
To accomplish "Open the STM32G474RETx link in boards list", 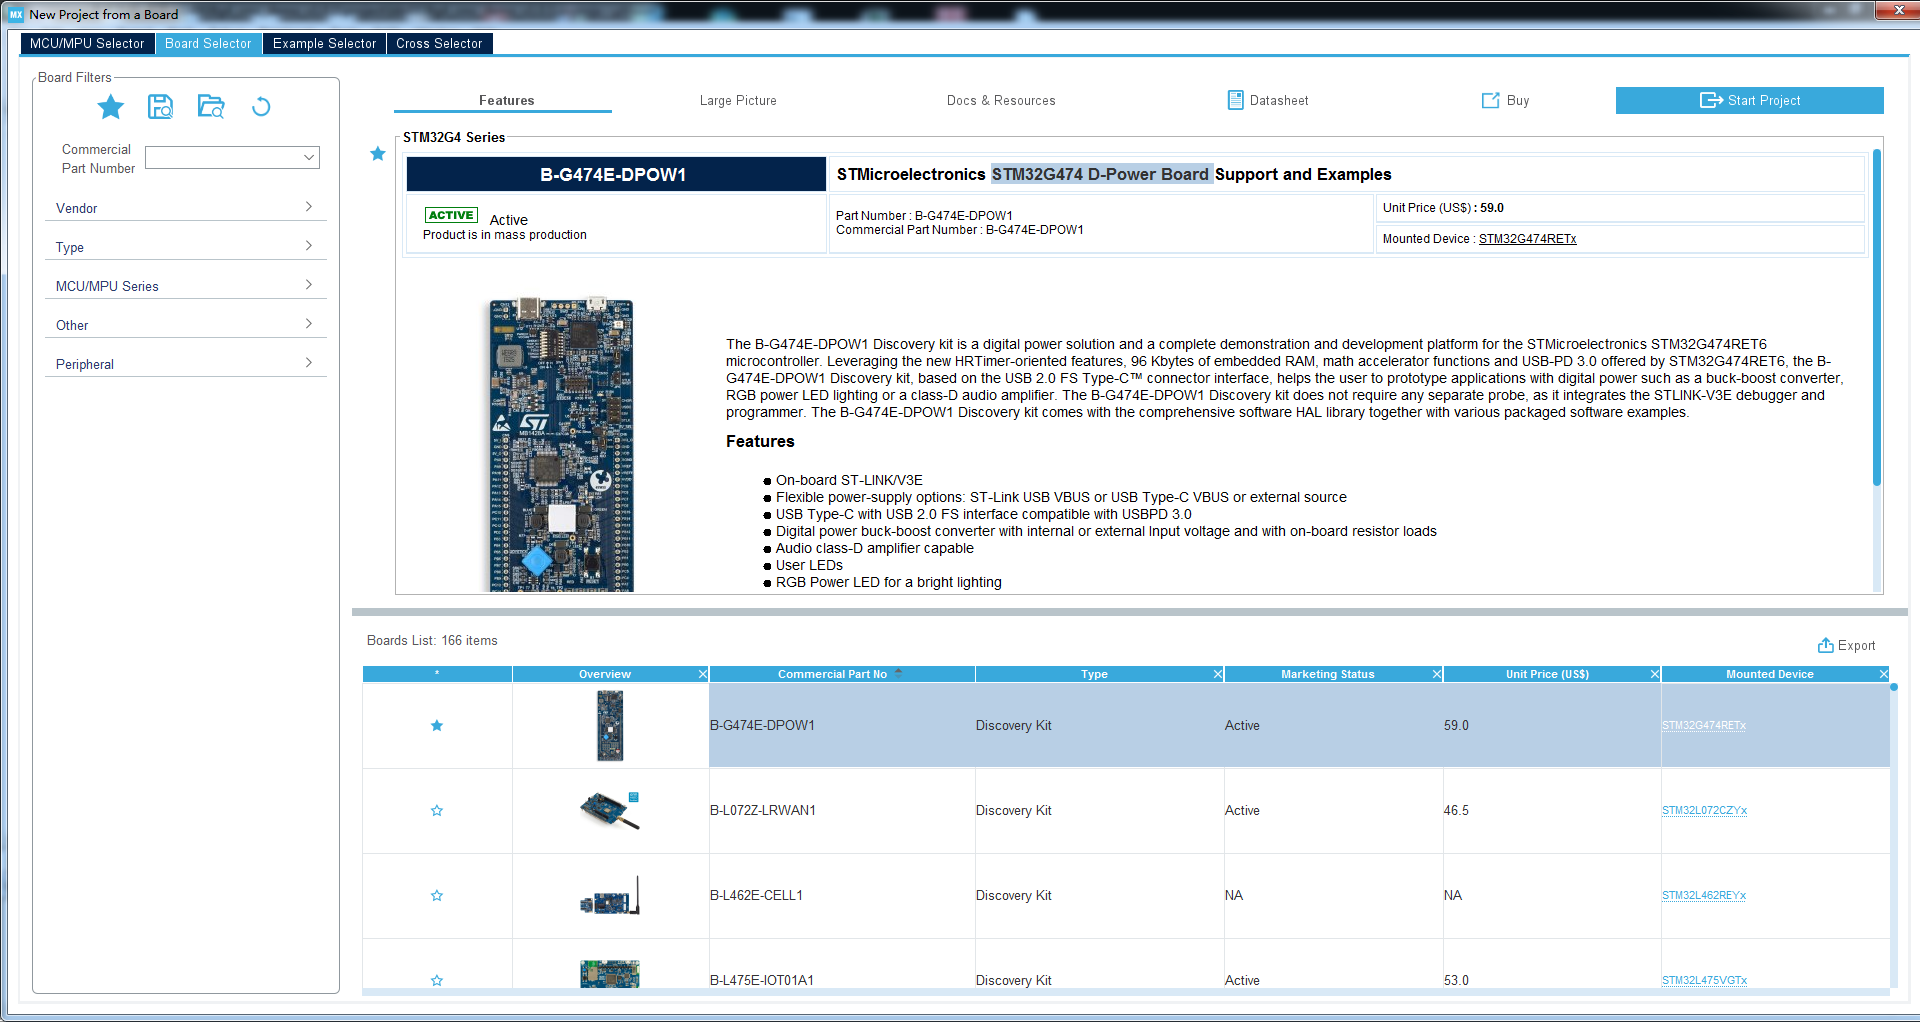I will (1703, 725).
